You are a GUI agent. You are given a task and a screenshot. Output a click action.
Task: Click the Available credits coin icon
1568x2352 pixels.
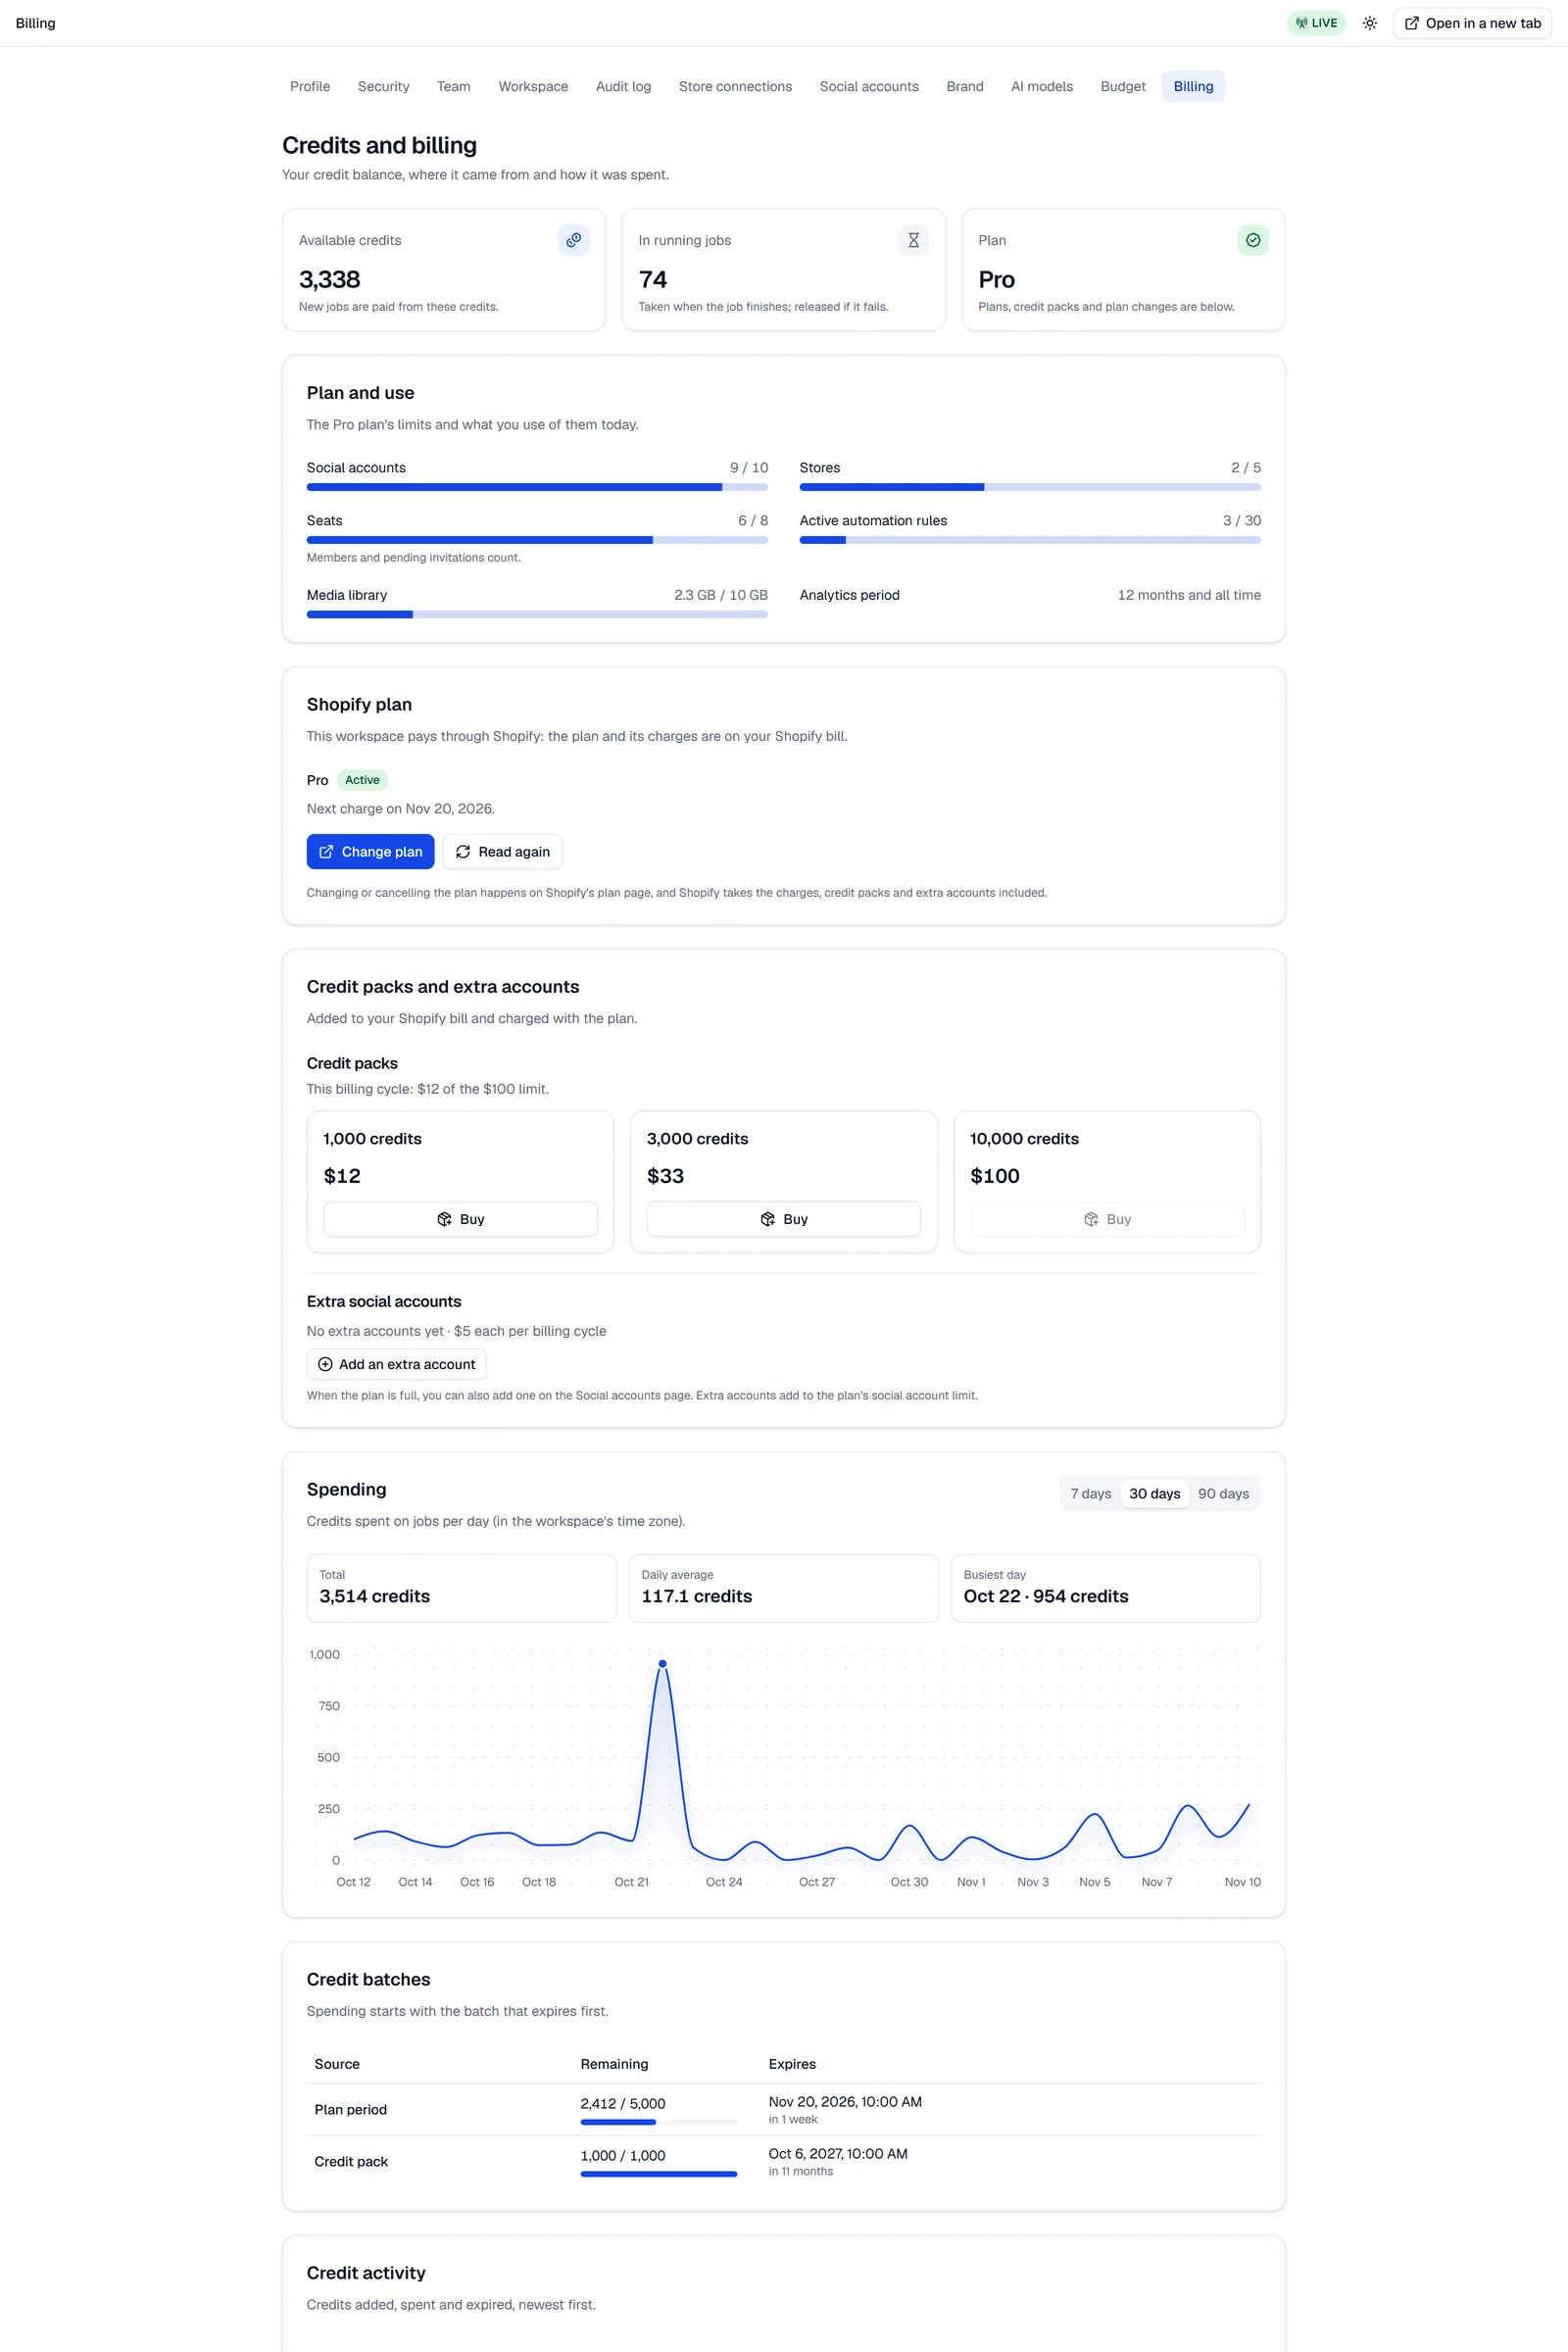tap(573, 240)
